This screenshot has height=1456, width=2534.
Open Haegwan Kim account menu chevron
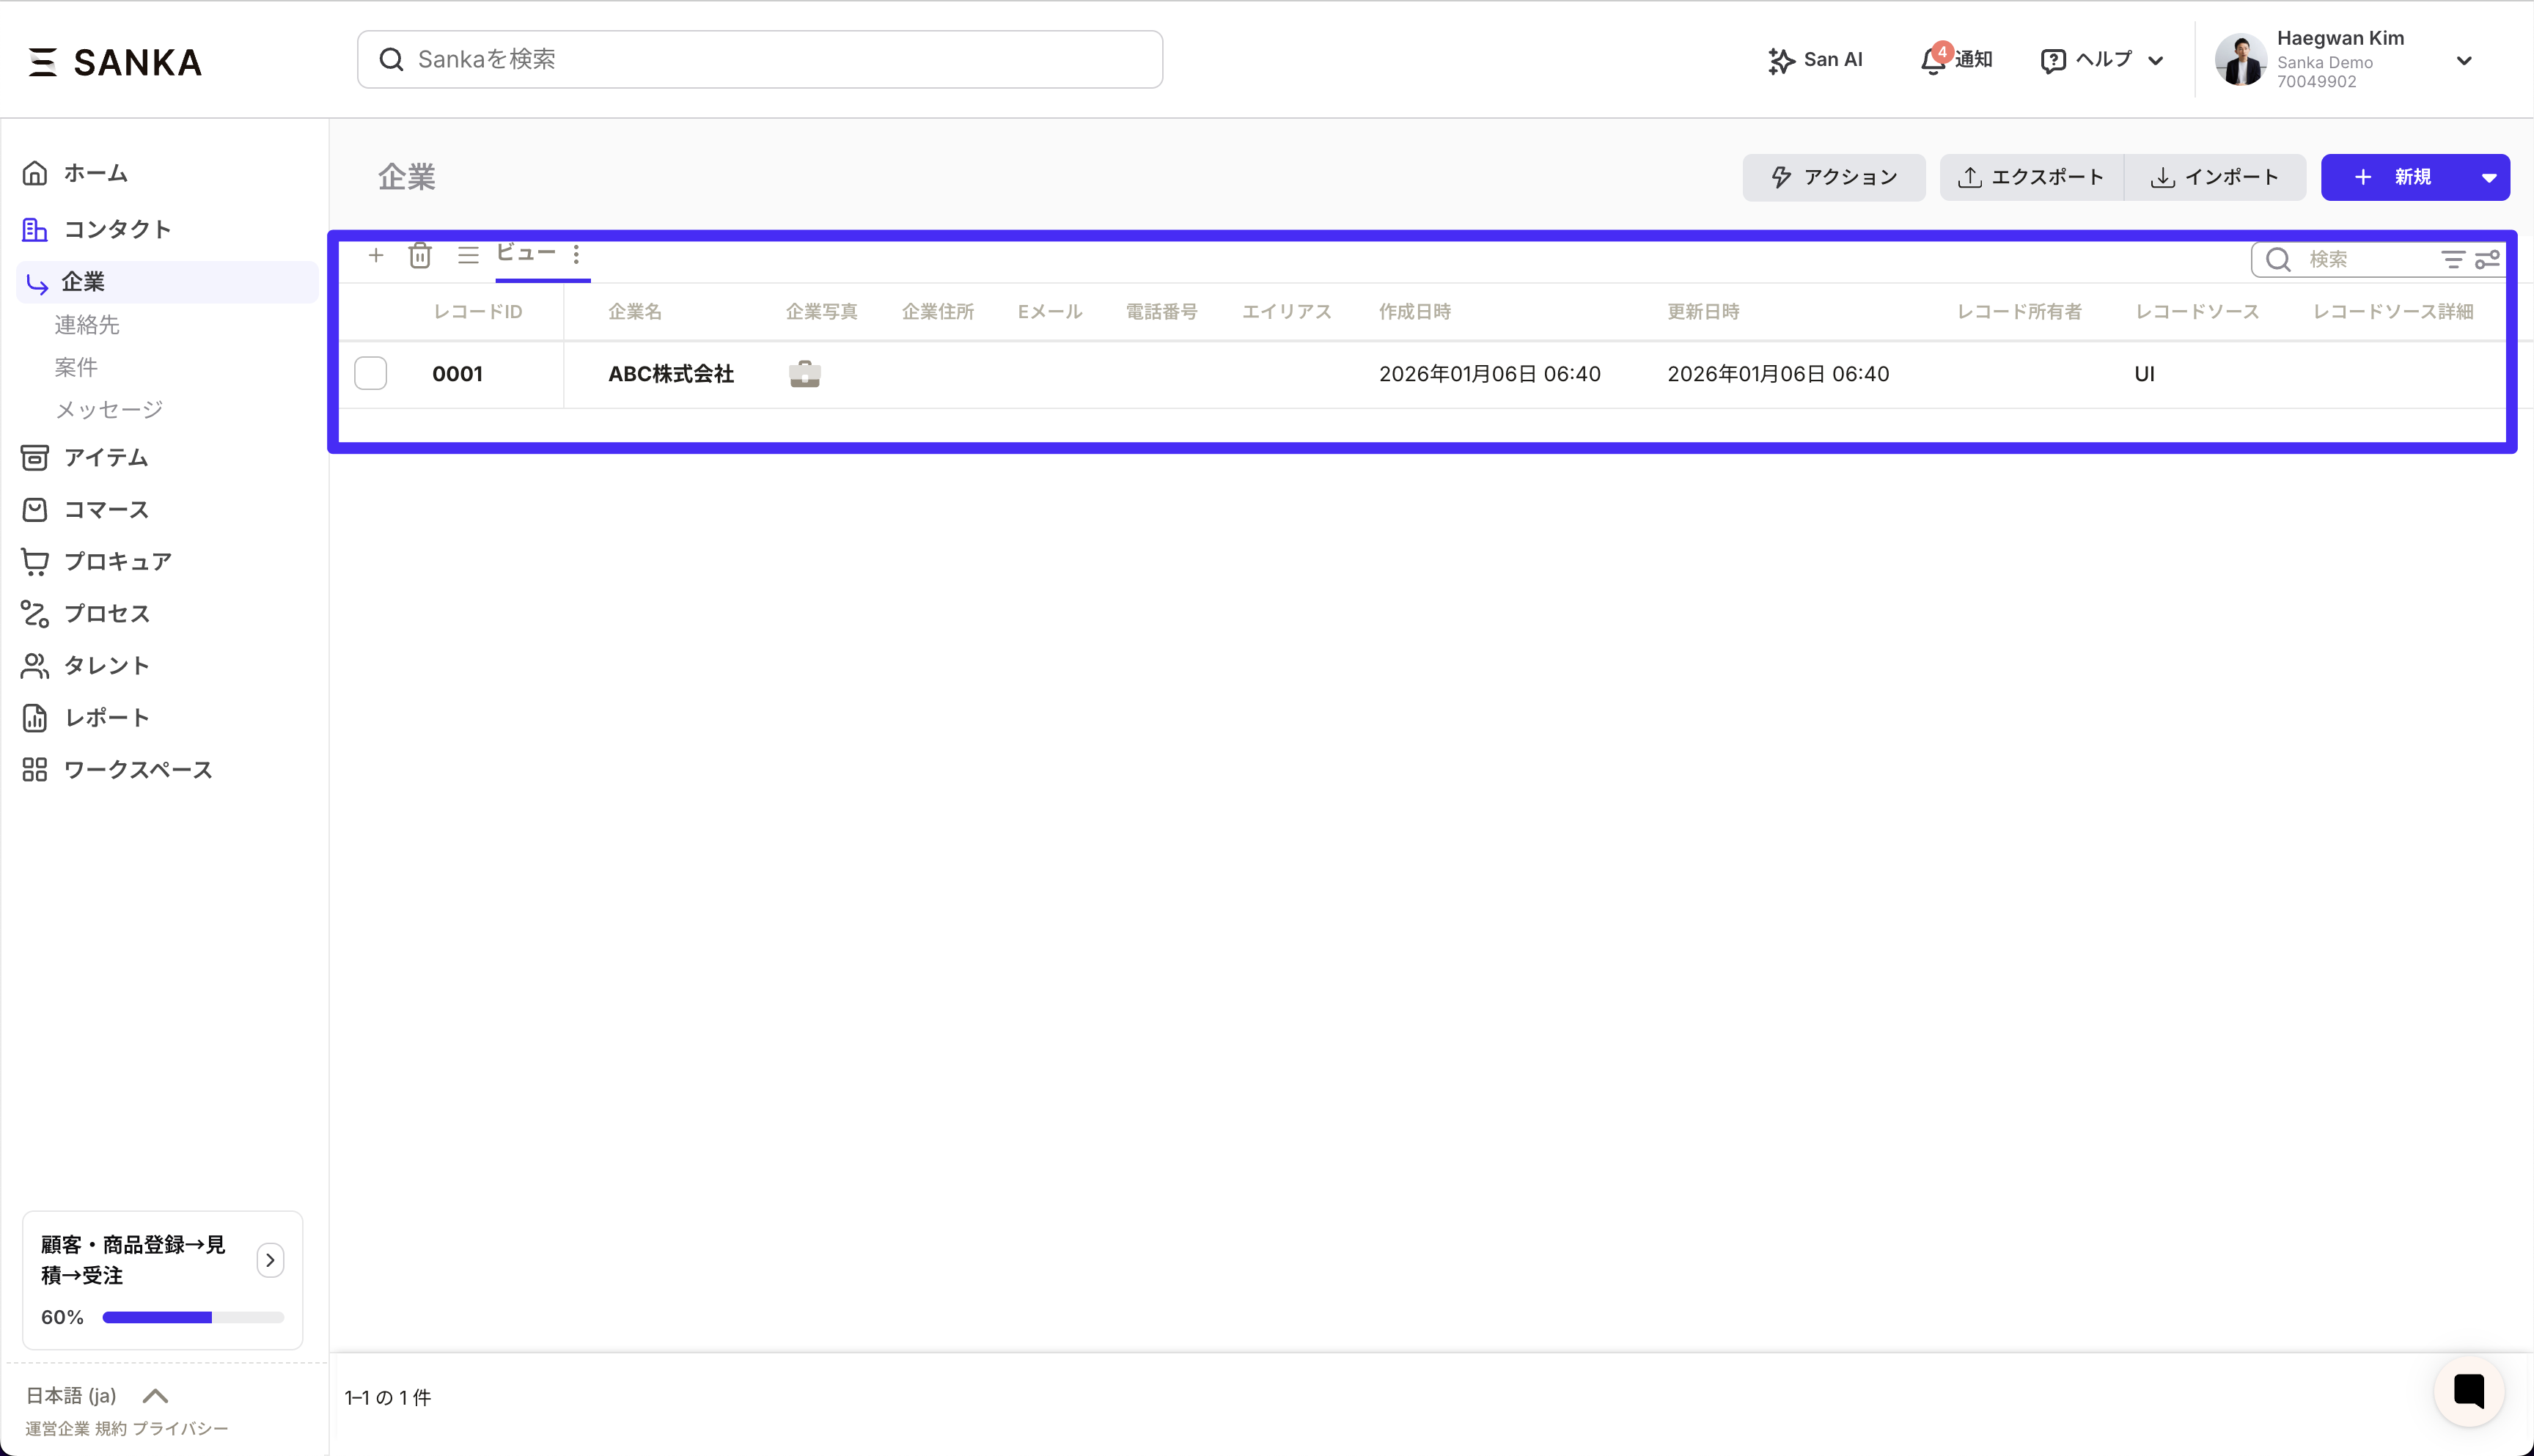pyautogui.click(x=2464, y=61)
